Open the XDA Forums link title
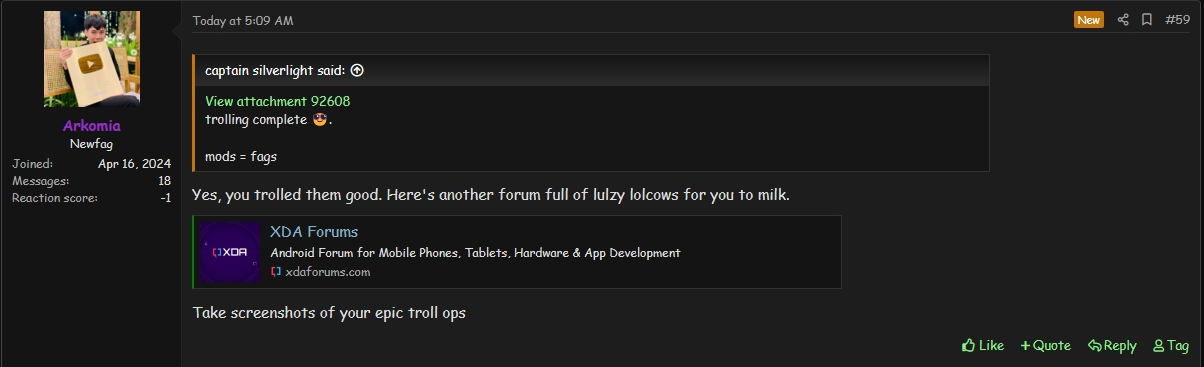This screenshot has width=1204, height=367. [x=314, y=232]
